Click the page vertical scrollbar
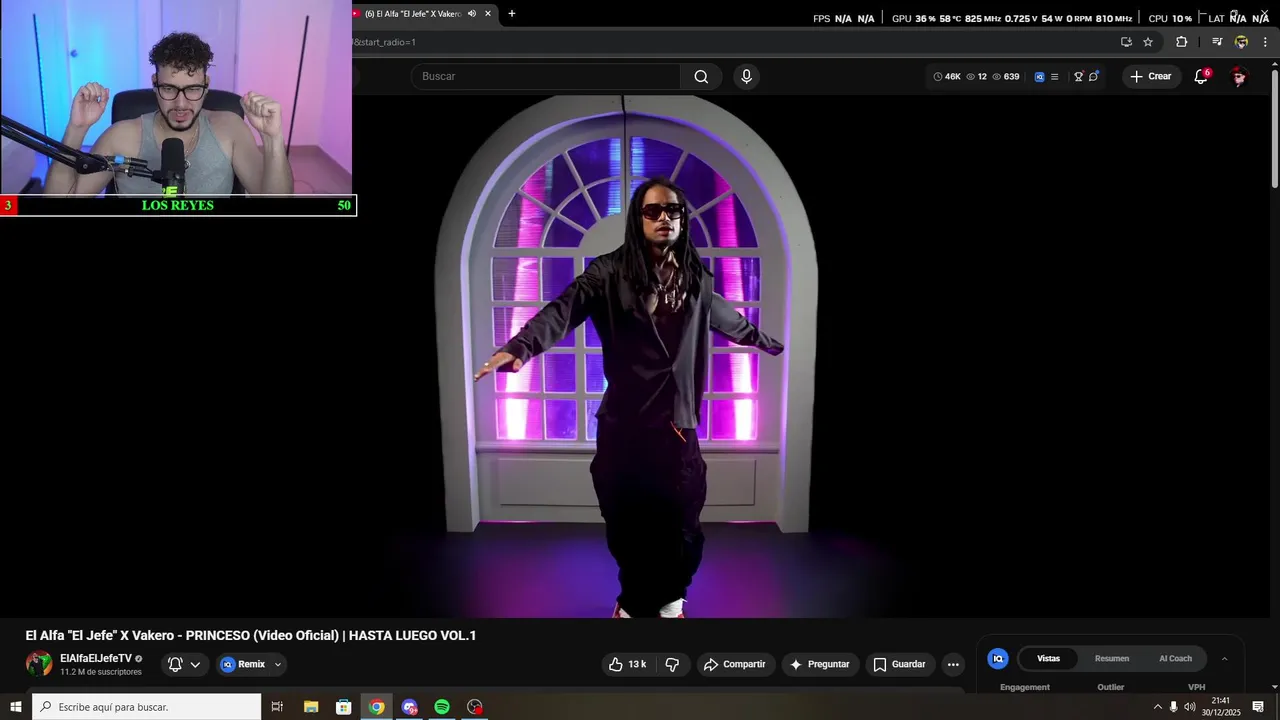This screenshot has height=720, width=1280. 1274,128
